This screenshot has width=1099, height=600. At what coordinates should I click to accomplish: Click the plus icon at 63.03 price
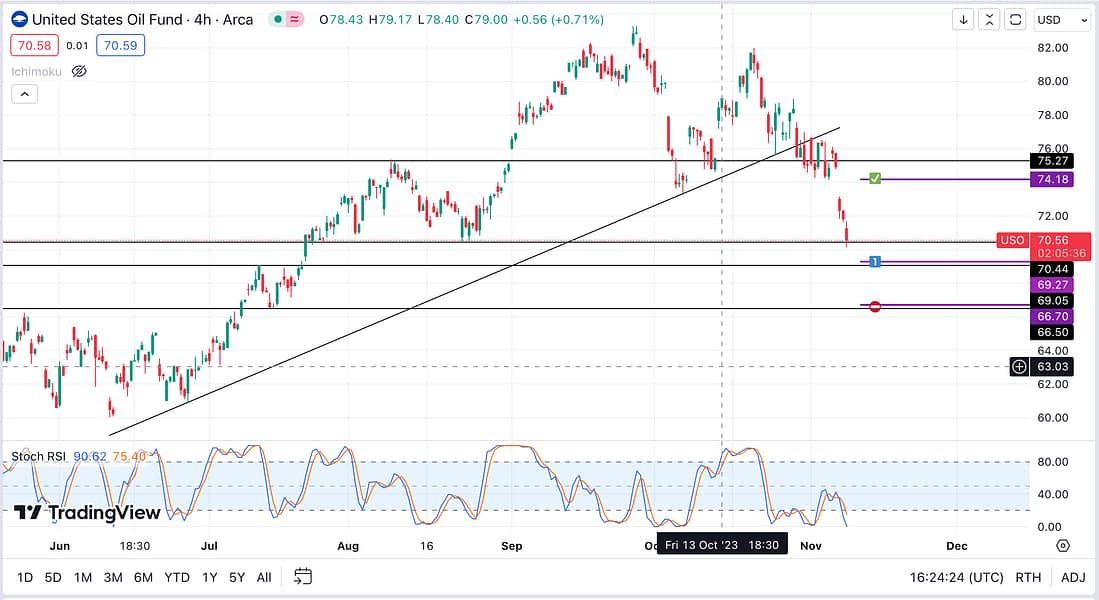[x=1019, y=367]
